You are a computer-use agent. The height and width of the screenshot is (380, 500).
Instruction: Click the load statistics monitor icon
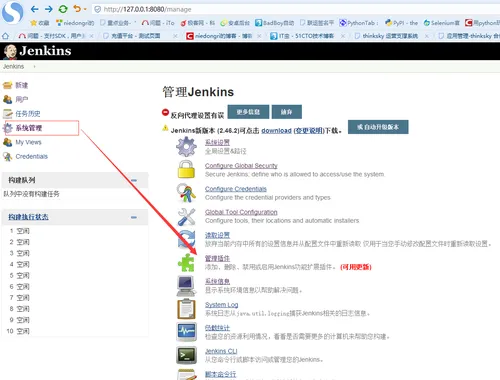click(x=186, y=332)
